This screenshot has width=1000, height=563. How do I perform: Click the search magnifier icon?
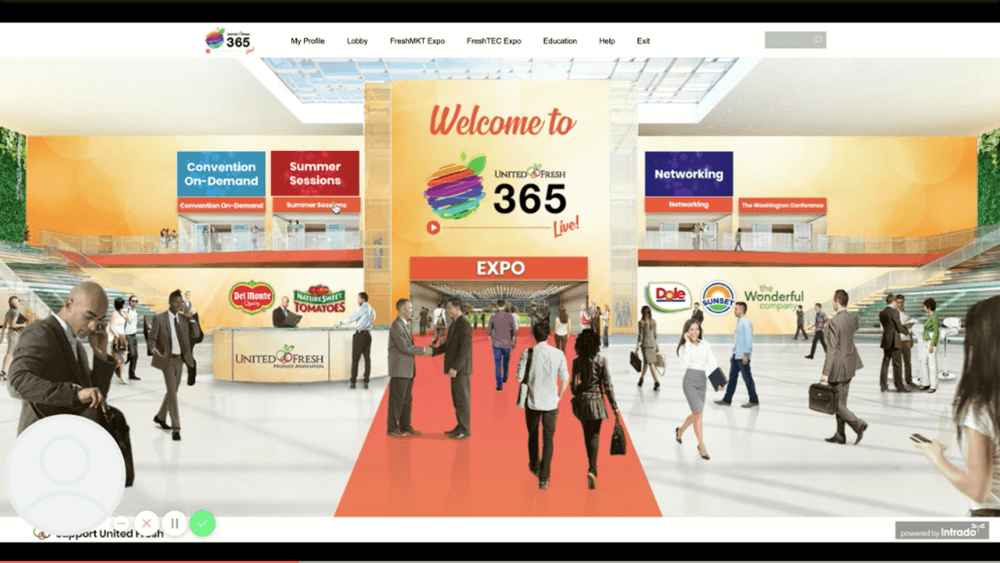tap(818, 41)
